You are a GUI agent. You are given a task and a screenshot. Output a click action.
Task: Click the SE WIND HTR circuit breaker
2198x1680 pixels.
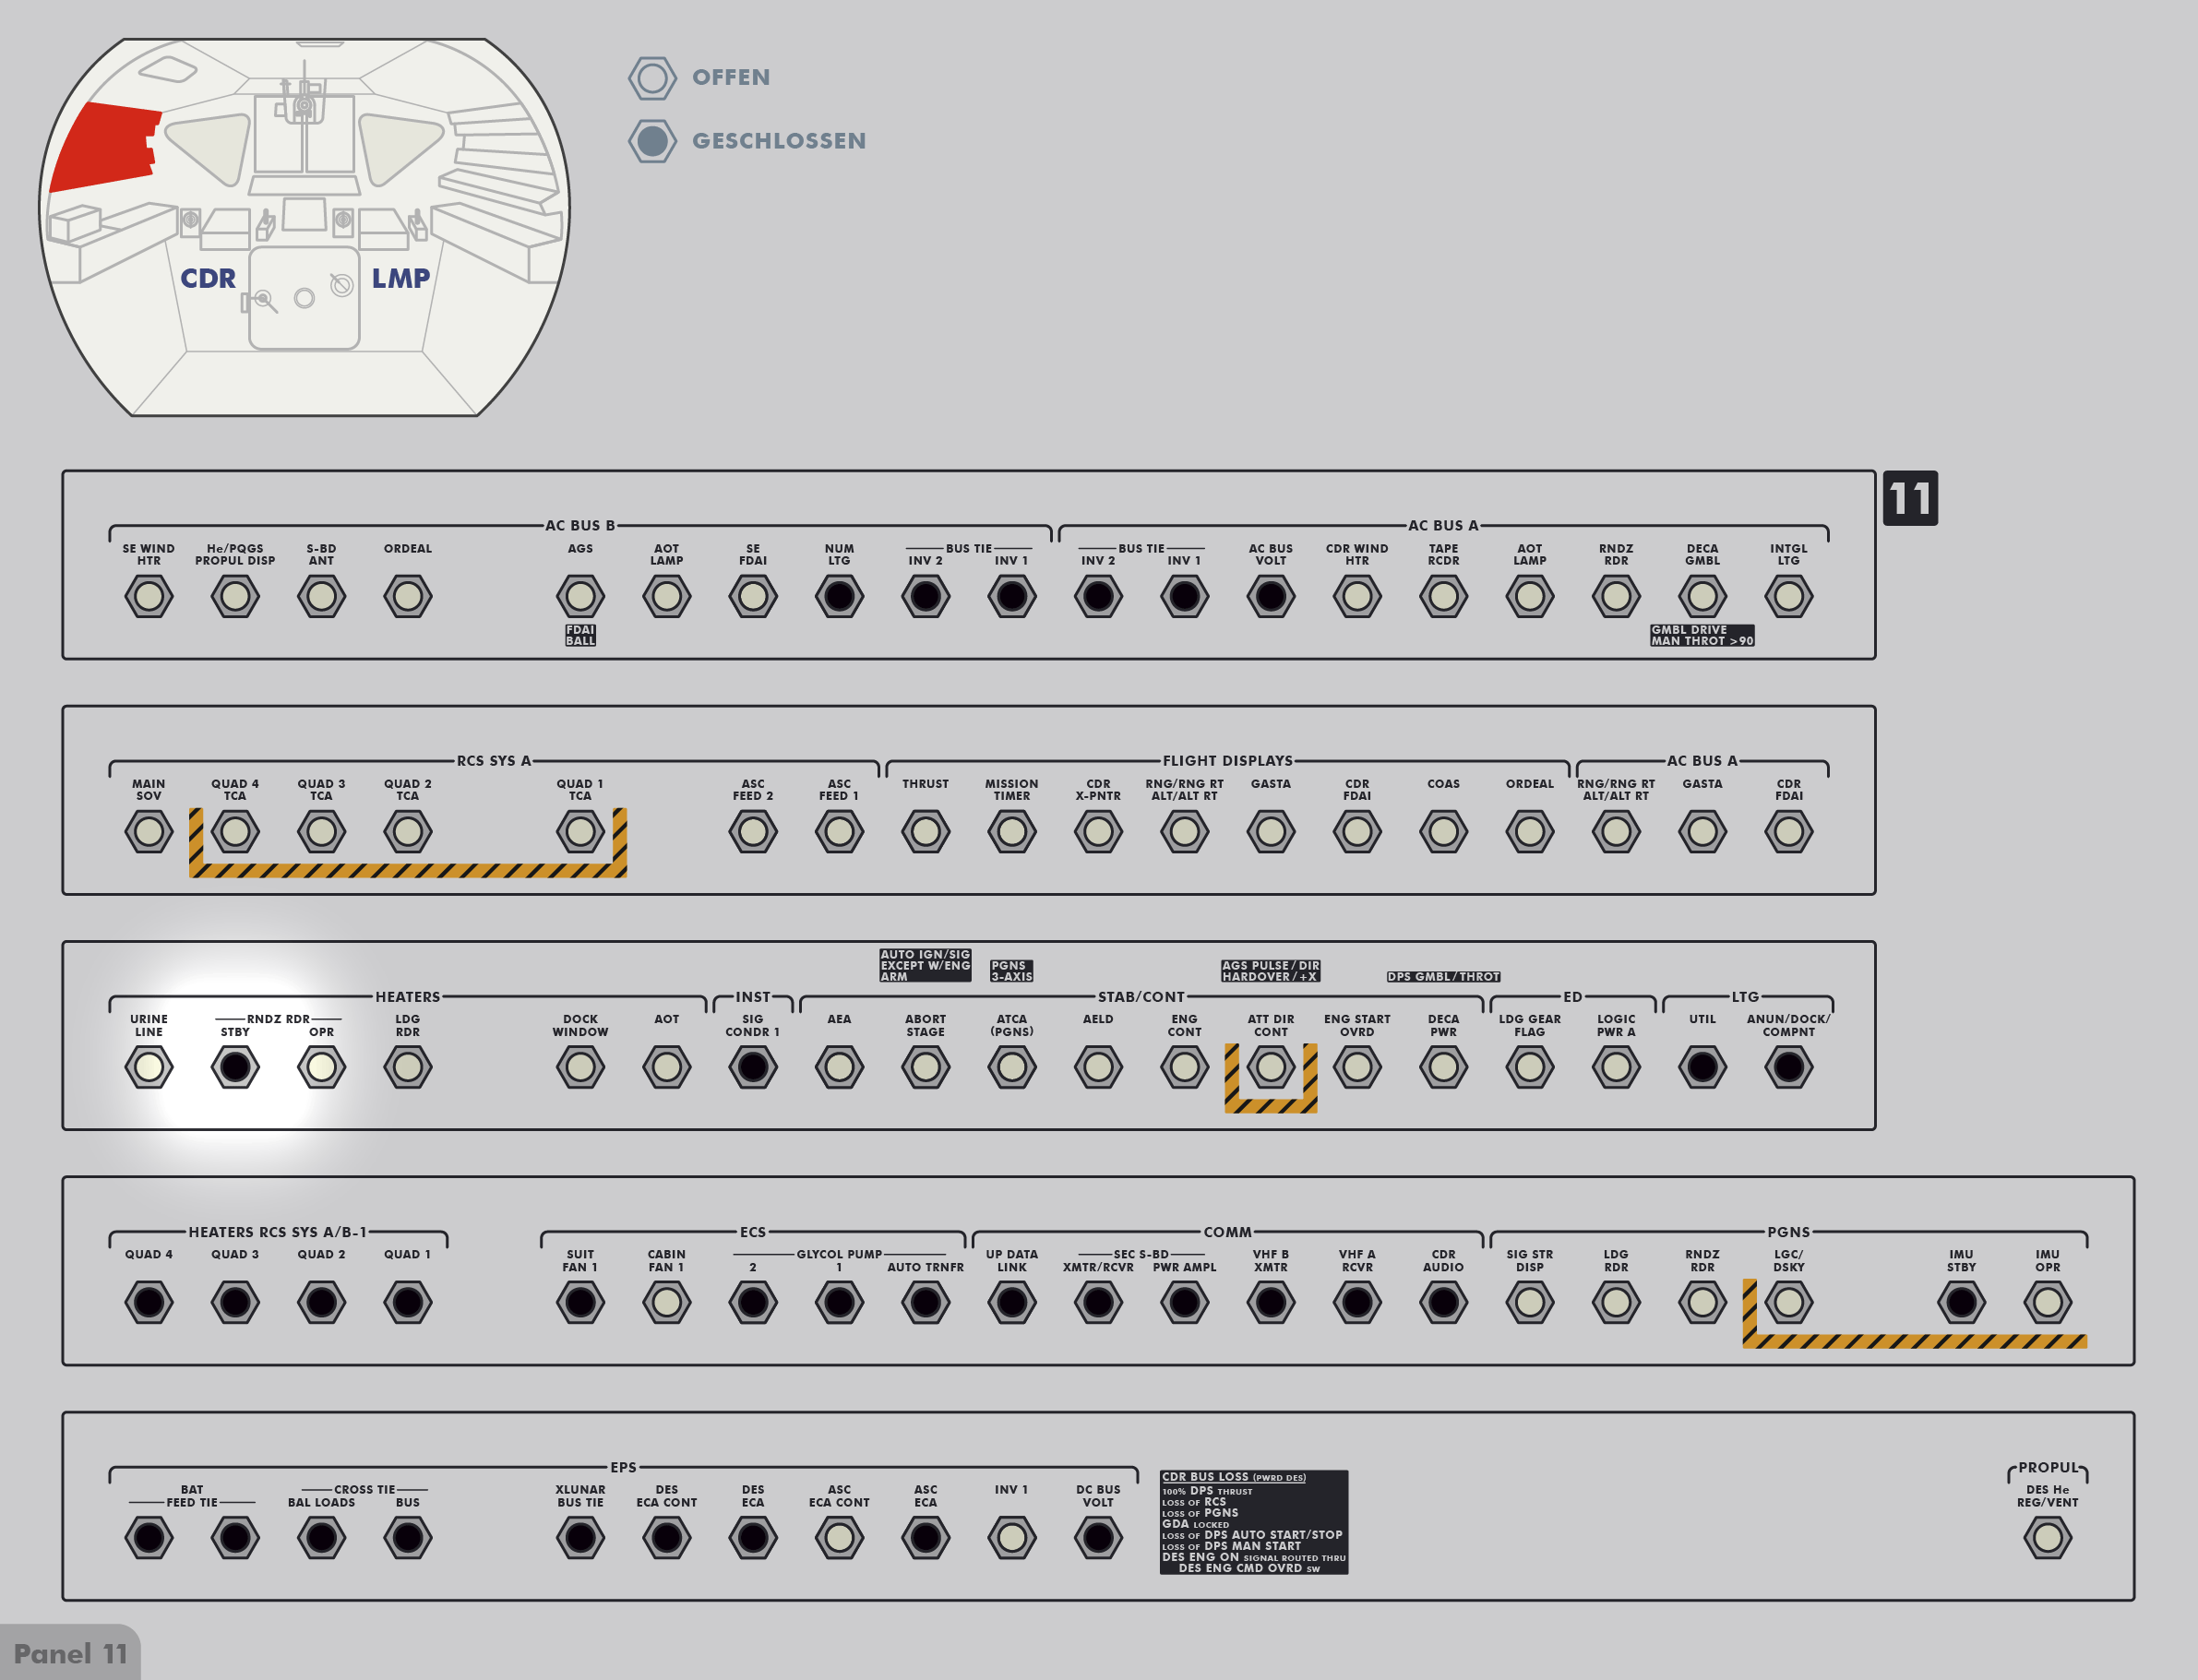click(x=149, y=597)
